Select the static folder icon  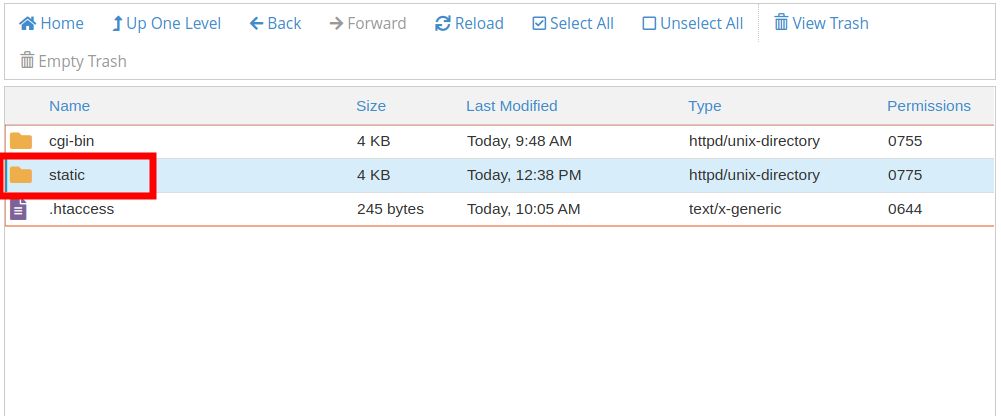pyautogui.click(x=21, y=175)
